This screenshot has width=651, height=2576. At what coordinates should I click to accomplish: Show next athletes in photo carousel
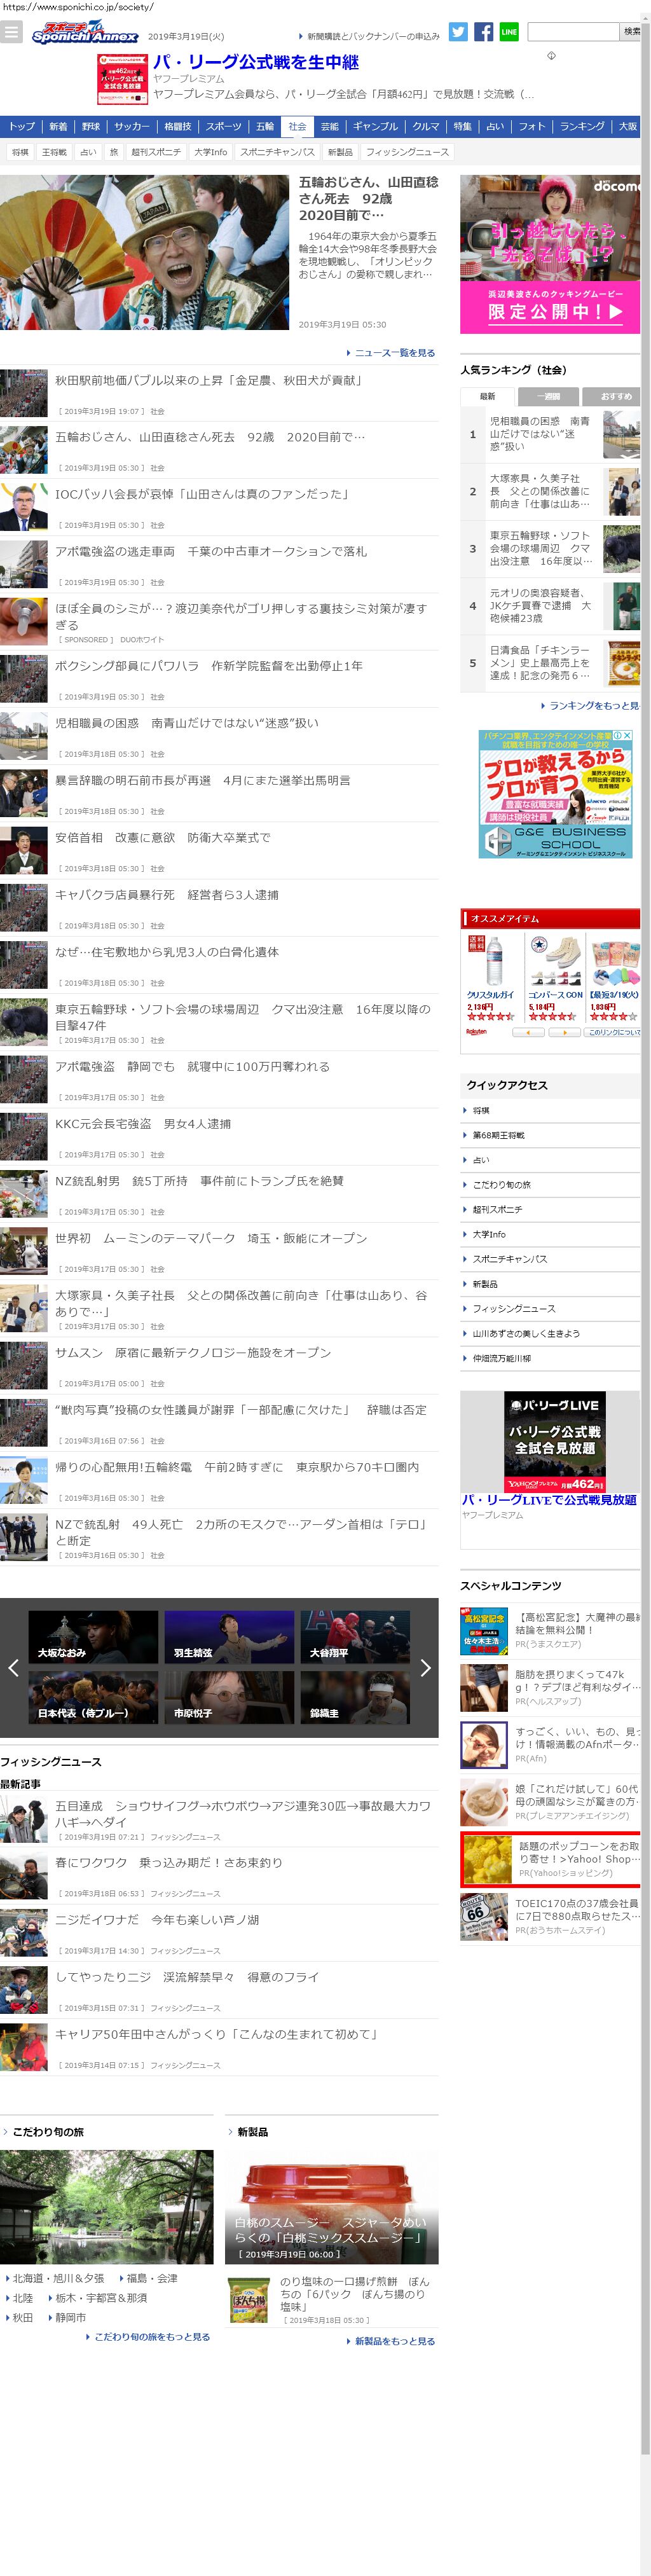425,1667
